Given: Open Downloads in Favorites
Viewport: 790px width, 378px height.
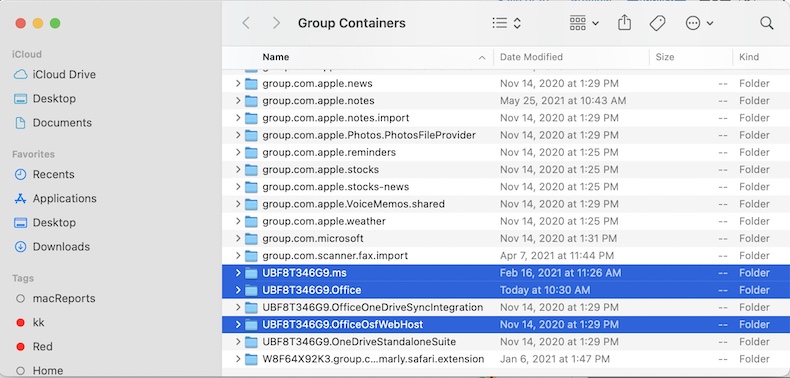Looking at the screenshot, I should 52,247.
